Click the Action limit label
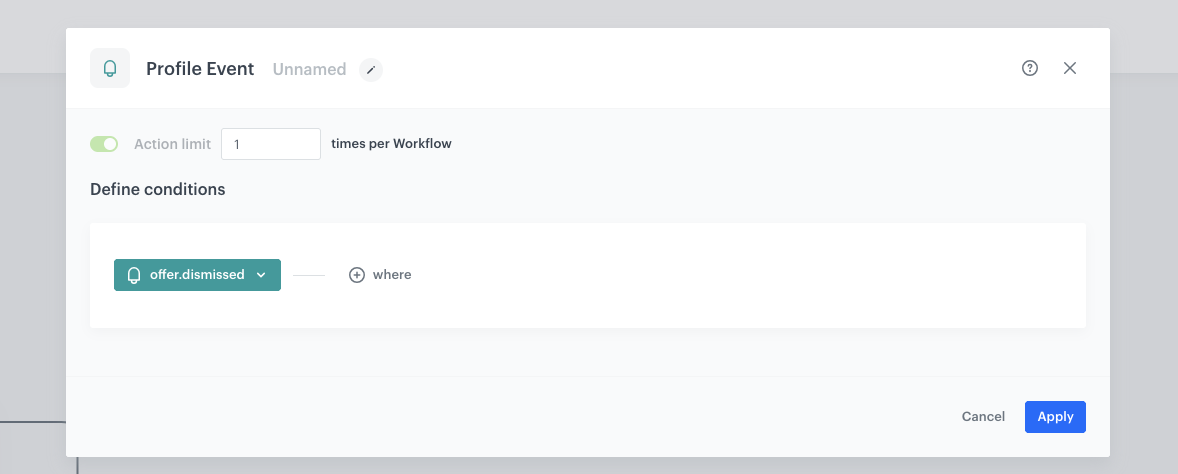1178x474 pixels. coord(172,144)
